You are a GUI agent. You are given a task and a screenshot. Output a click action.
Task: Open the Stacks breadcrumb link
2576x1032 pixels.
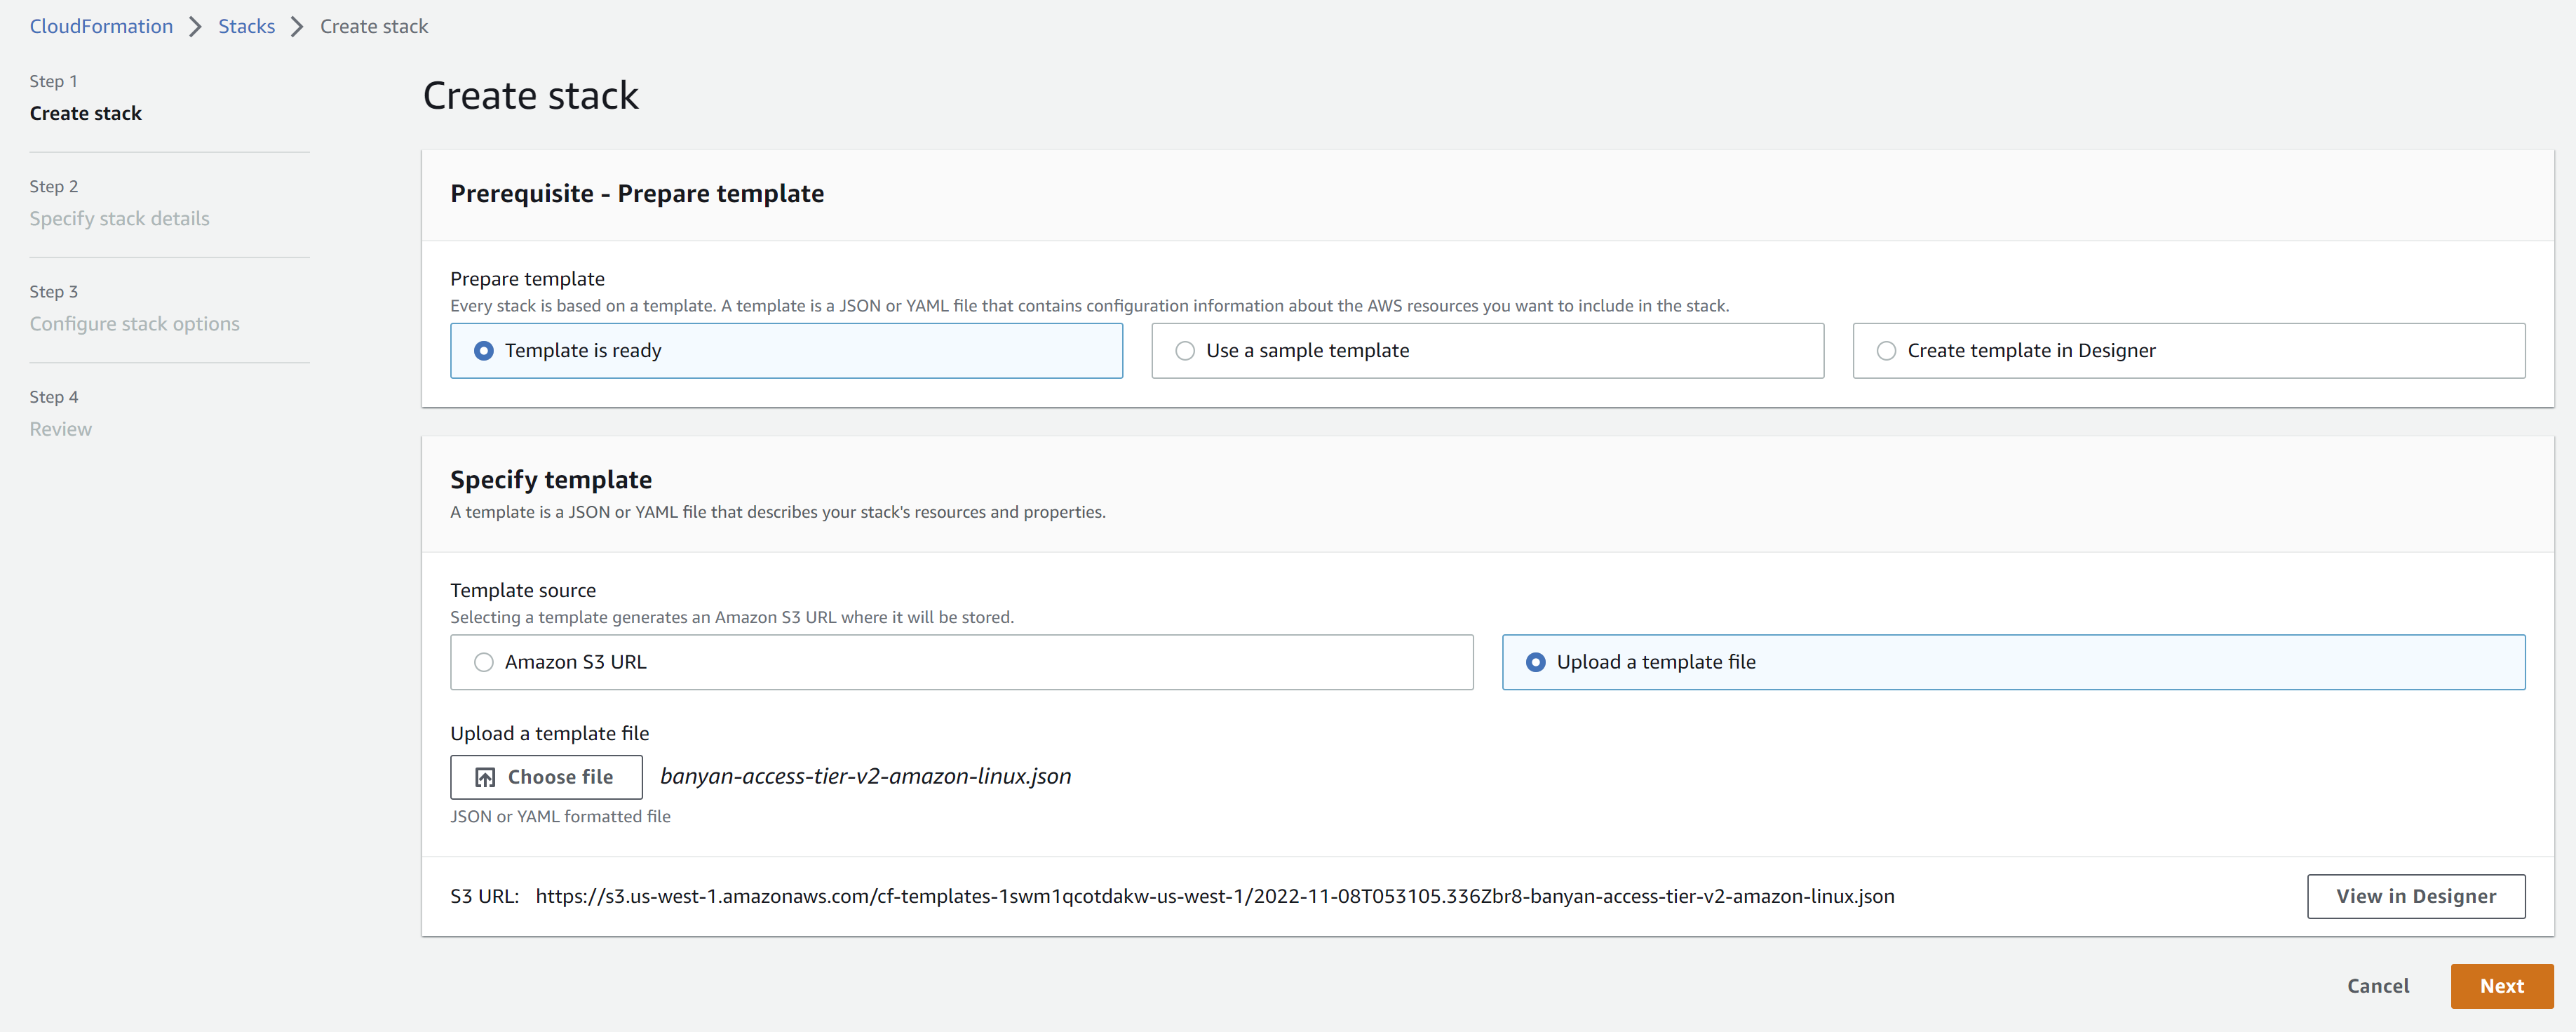[246, 26]
